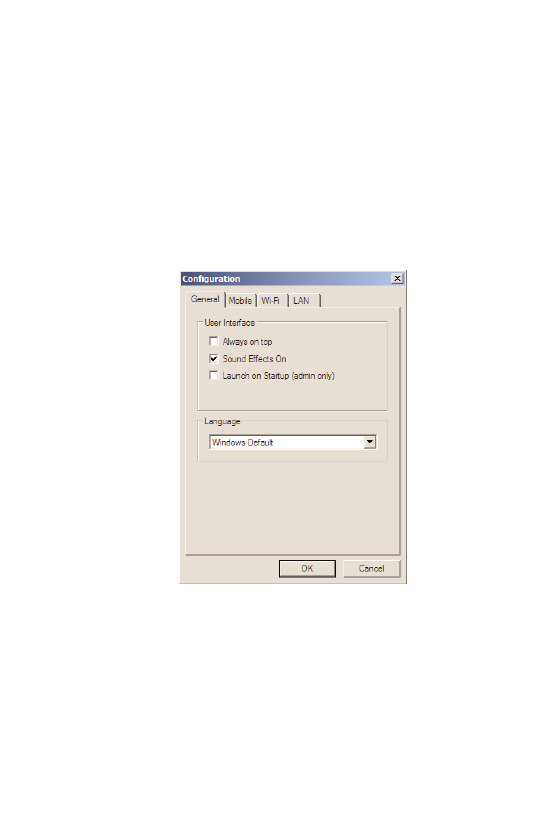Dismiss changes with the Cancel button
Screen dimensions: 551x837
[371, 568]
